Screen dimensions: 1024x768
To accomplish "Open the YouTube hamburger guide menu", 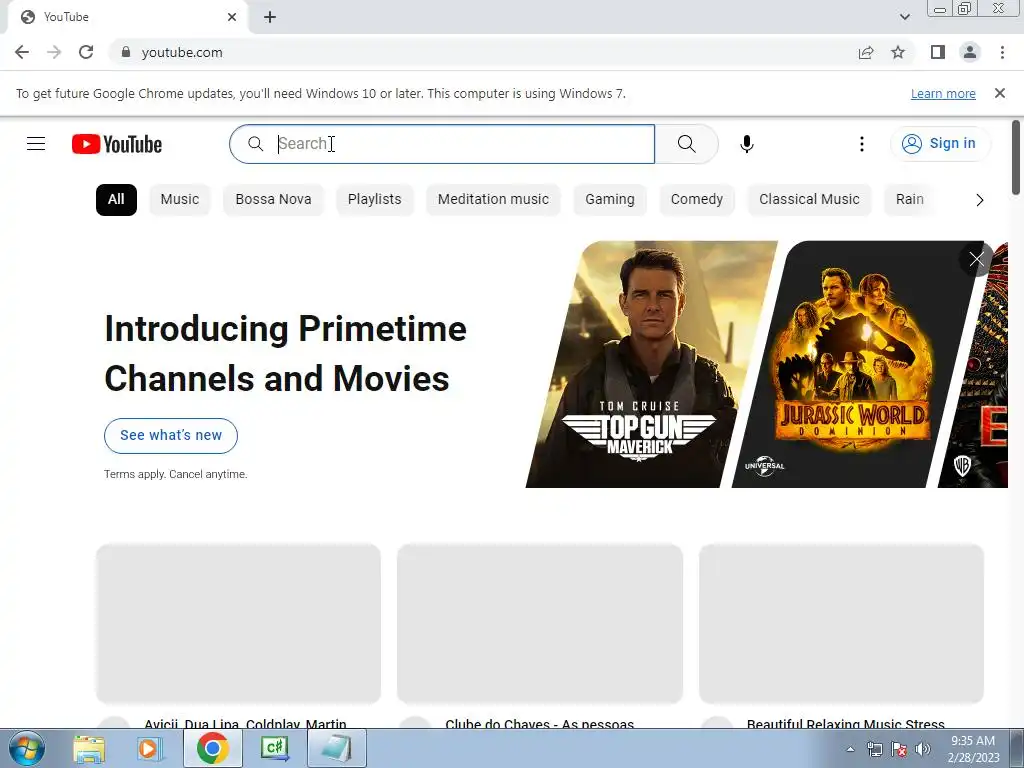I will (x=36, y=144).
